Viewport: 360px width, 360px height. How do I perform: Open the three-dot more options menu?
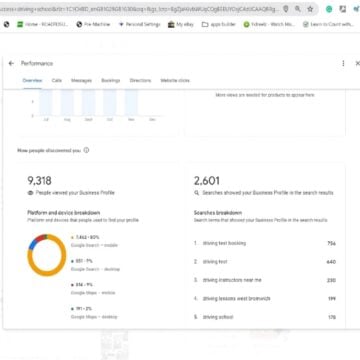[343, 63]
